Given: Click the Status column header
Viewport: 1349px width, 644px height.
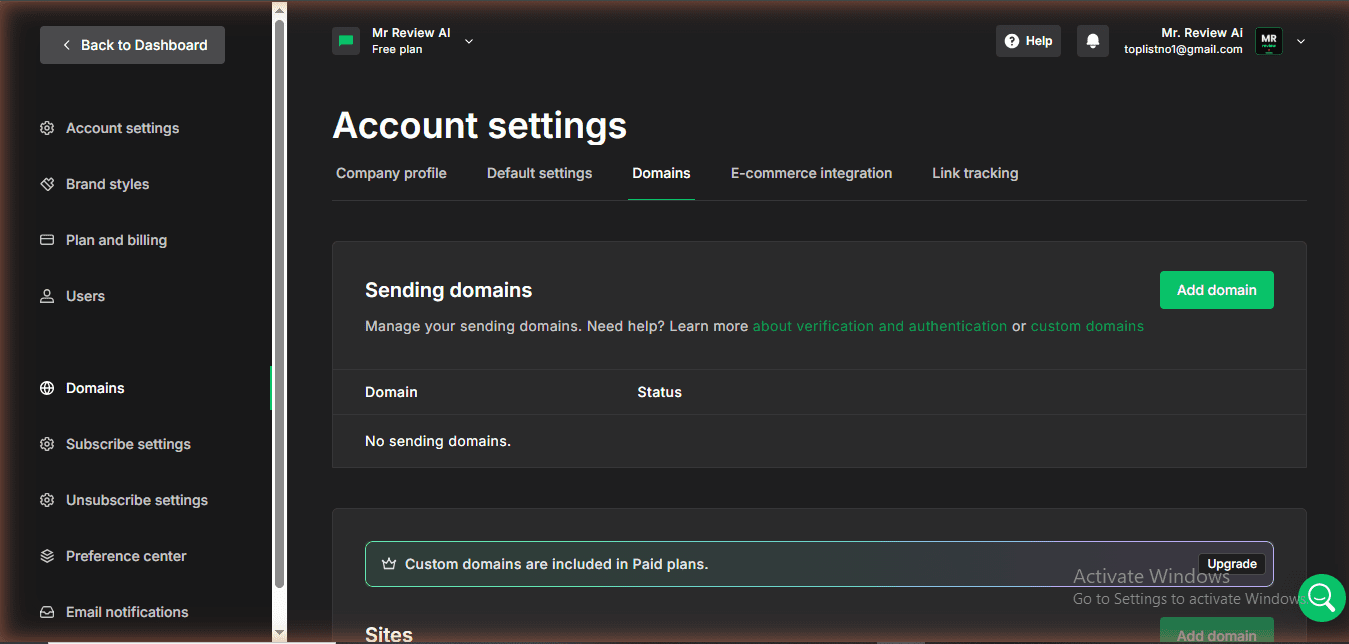Looking at the screenshot, I should pos(659,392).
